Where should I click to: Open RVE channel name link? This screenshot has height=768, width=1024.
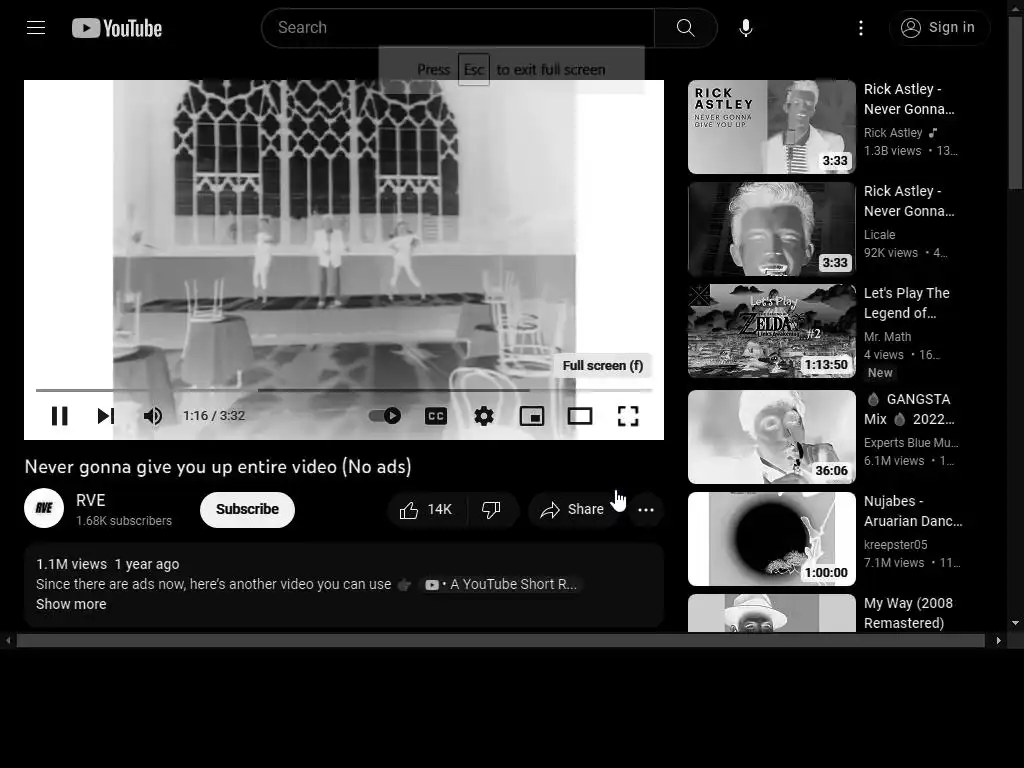(x=91, y=500)
